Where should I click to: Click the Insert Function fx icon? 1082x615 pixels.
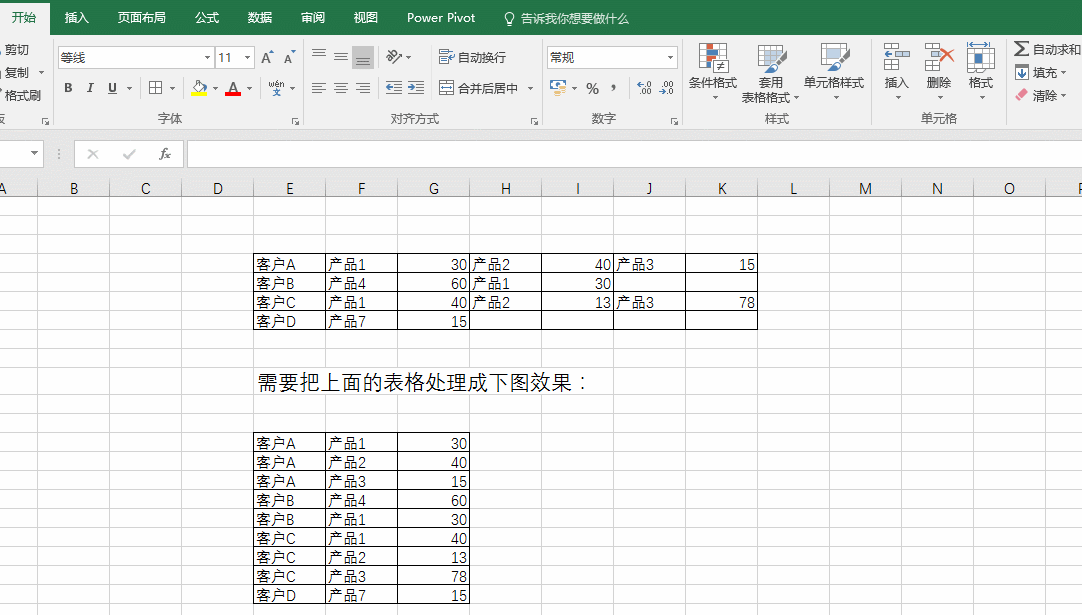165,154
